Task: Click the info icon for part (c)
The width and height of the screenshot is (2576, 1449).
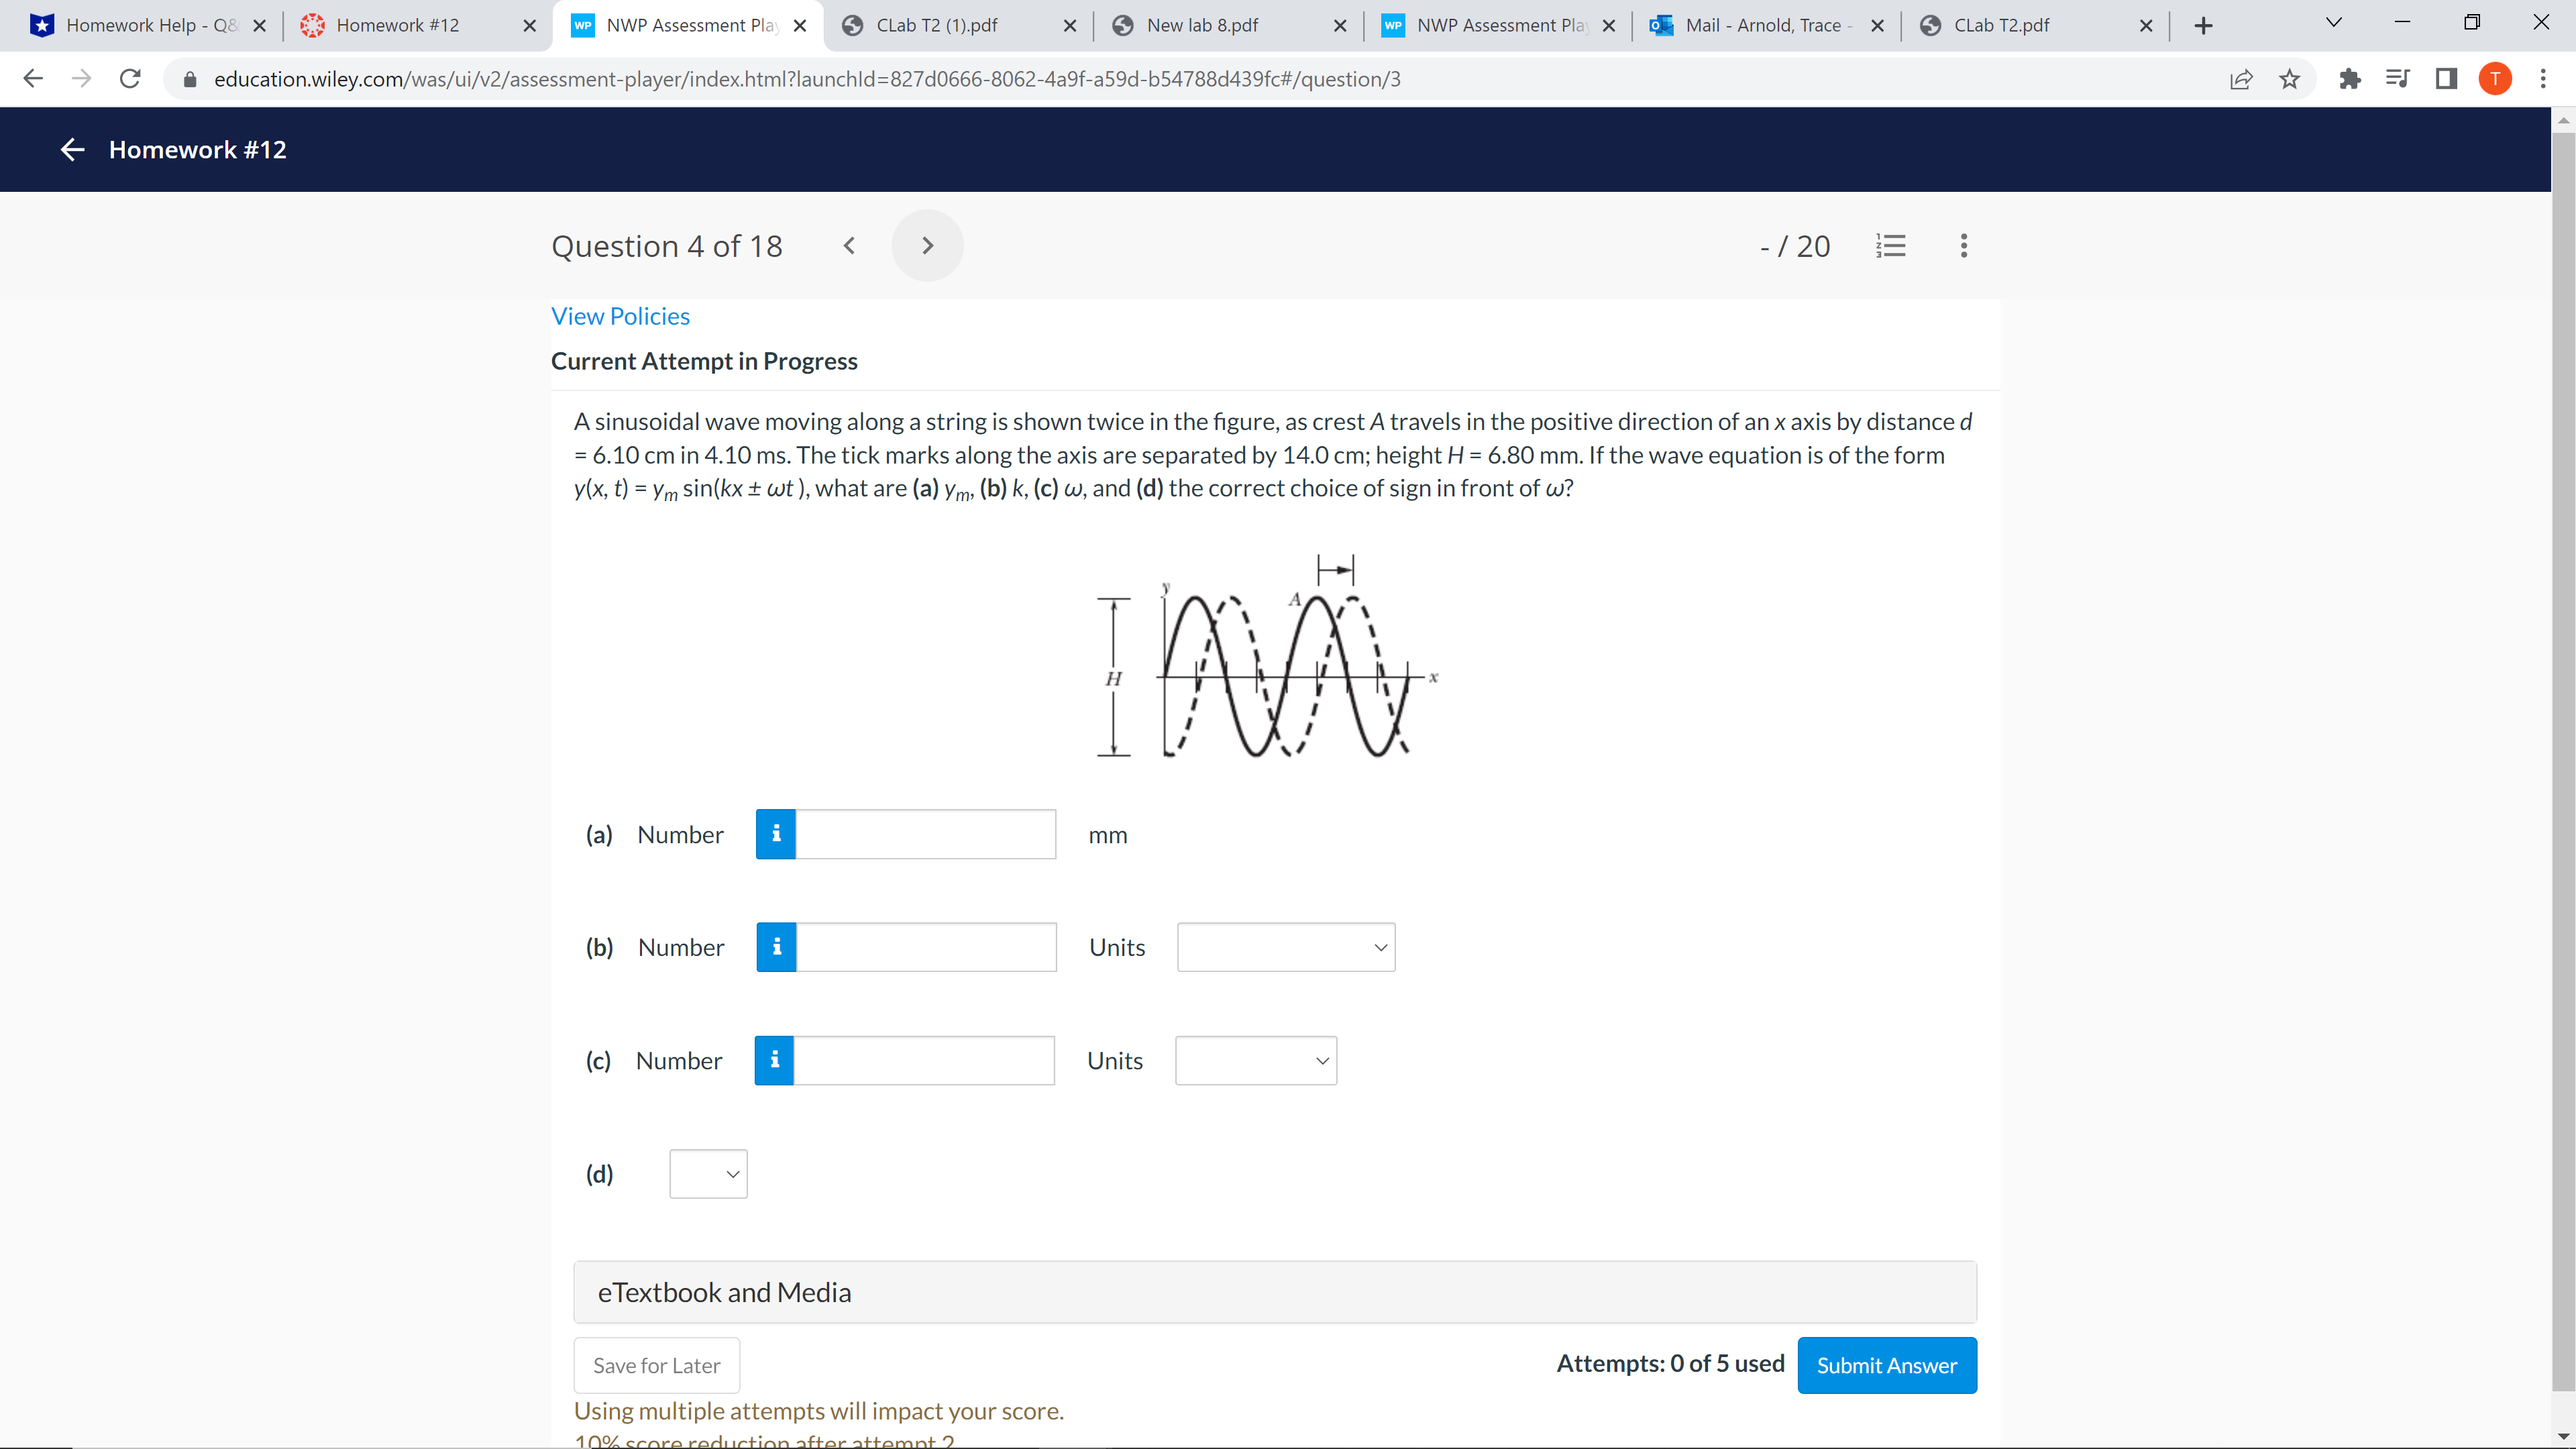Action: coord(774,1060)
